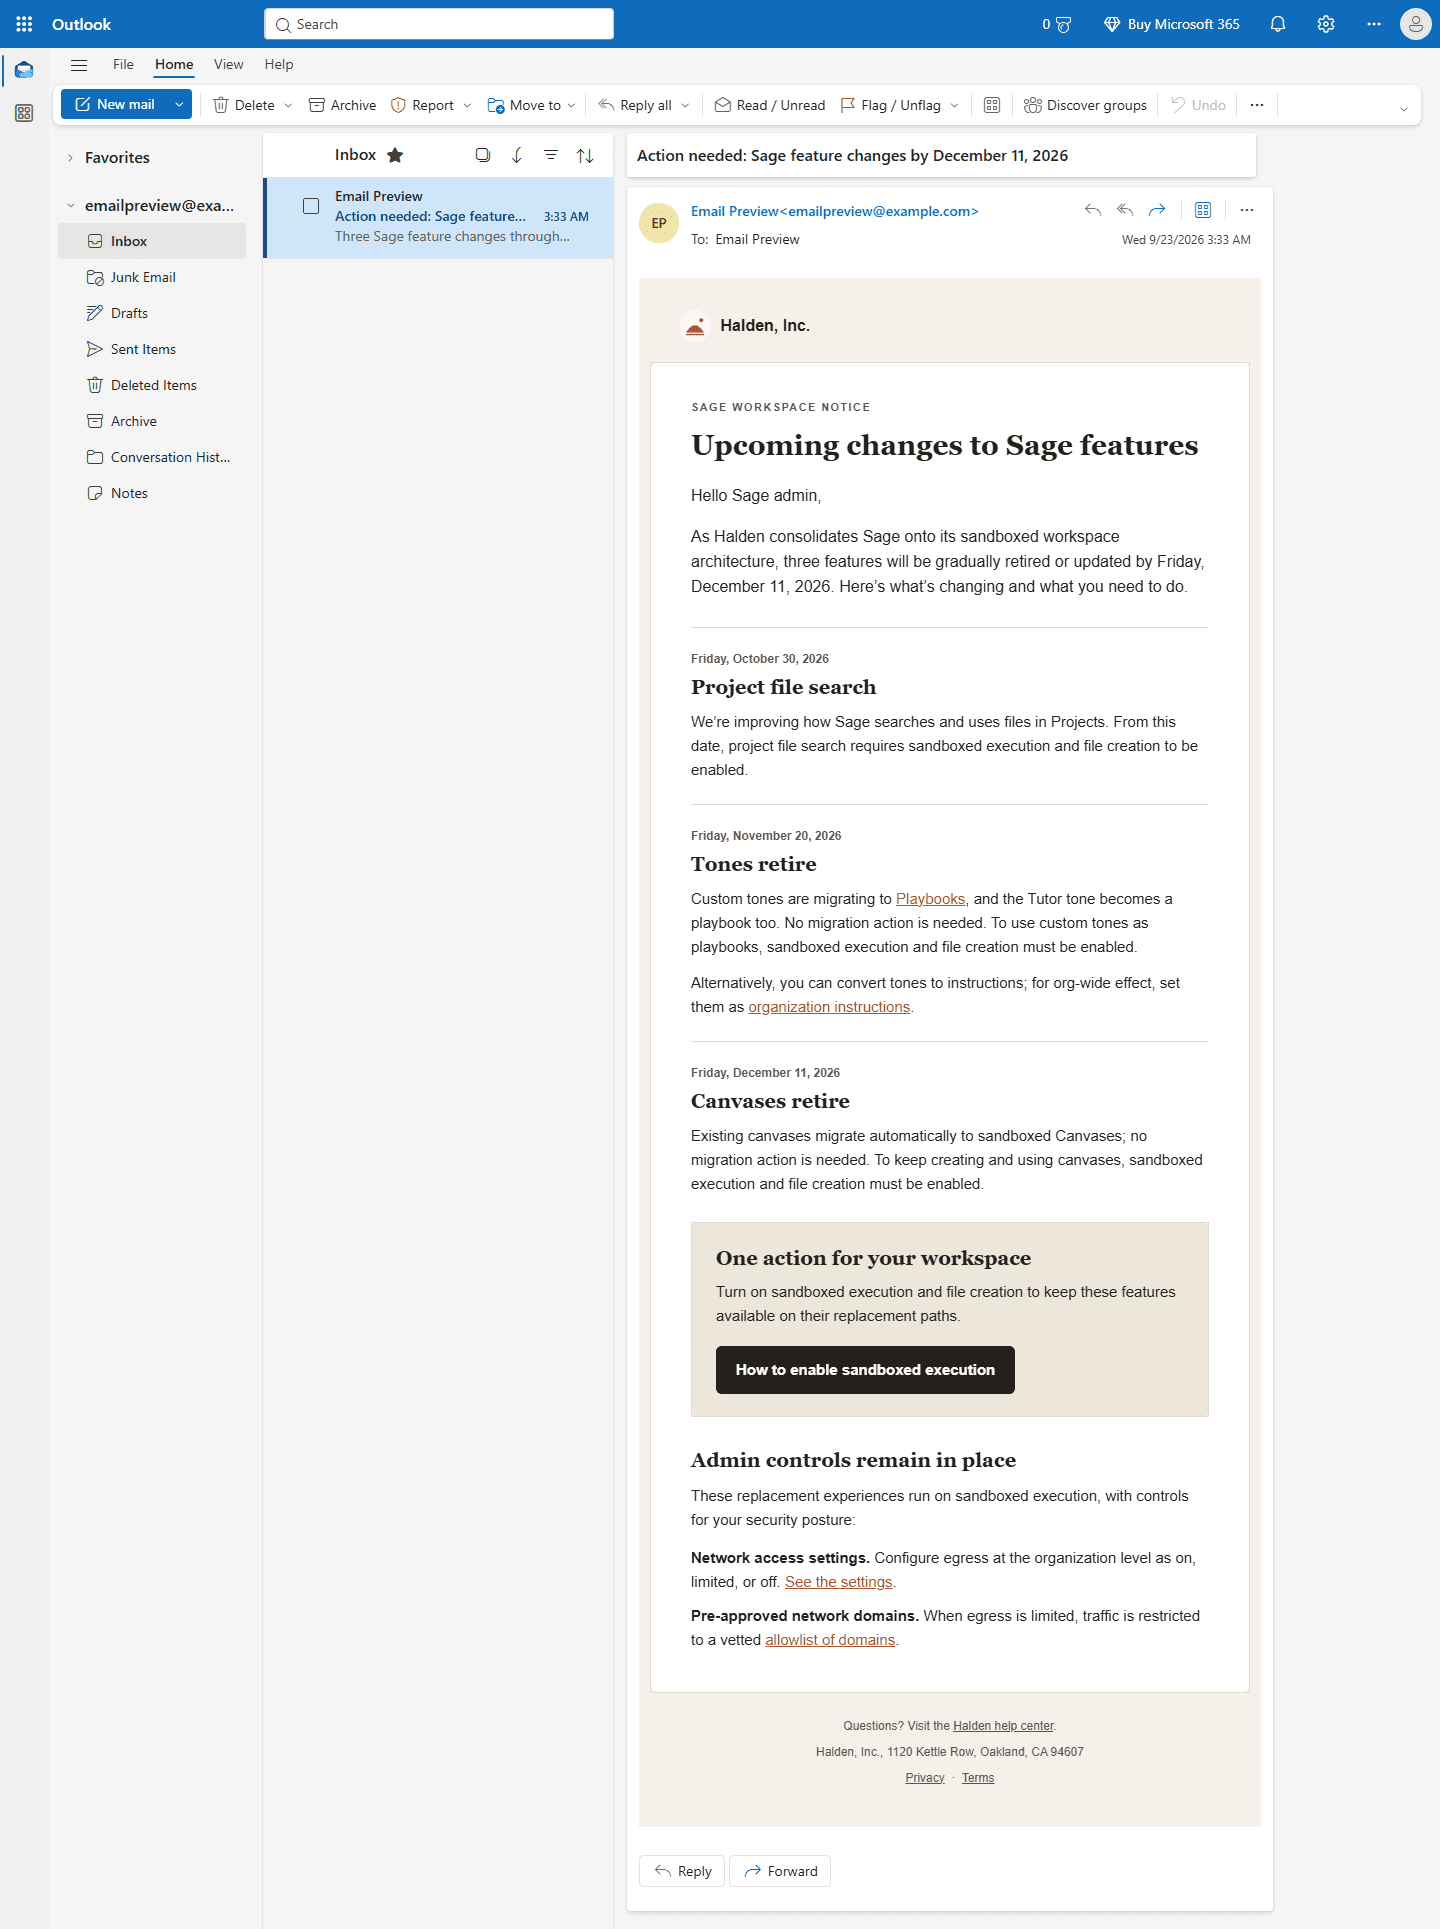Viewport: 1440px width, 1929px height.
Task: Open the Apps module in left rail
Action: point(24,113)
